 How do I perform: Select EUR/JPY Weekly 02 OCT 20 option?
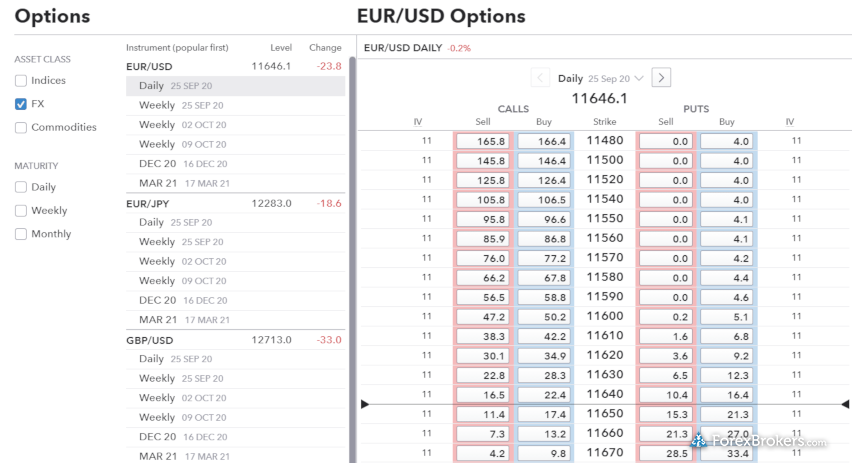(235, 261)
